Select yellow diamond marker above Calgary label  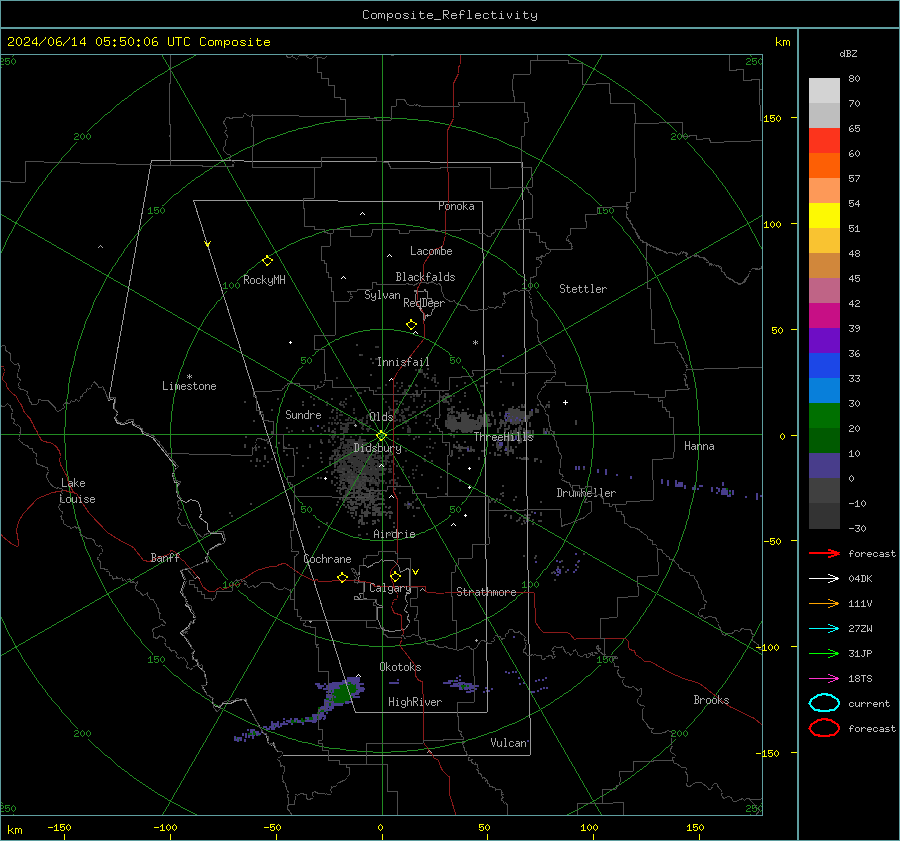[395, 576]
